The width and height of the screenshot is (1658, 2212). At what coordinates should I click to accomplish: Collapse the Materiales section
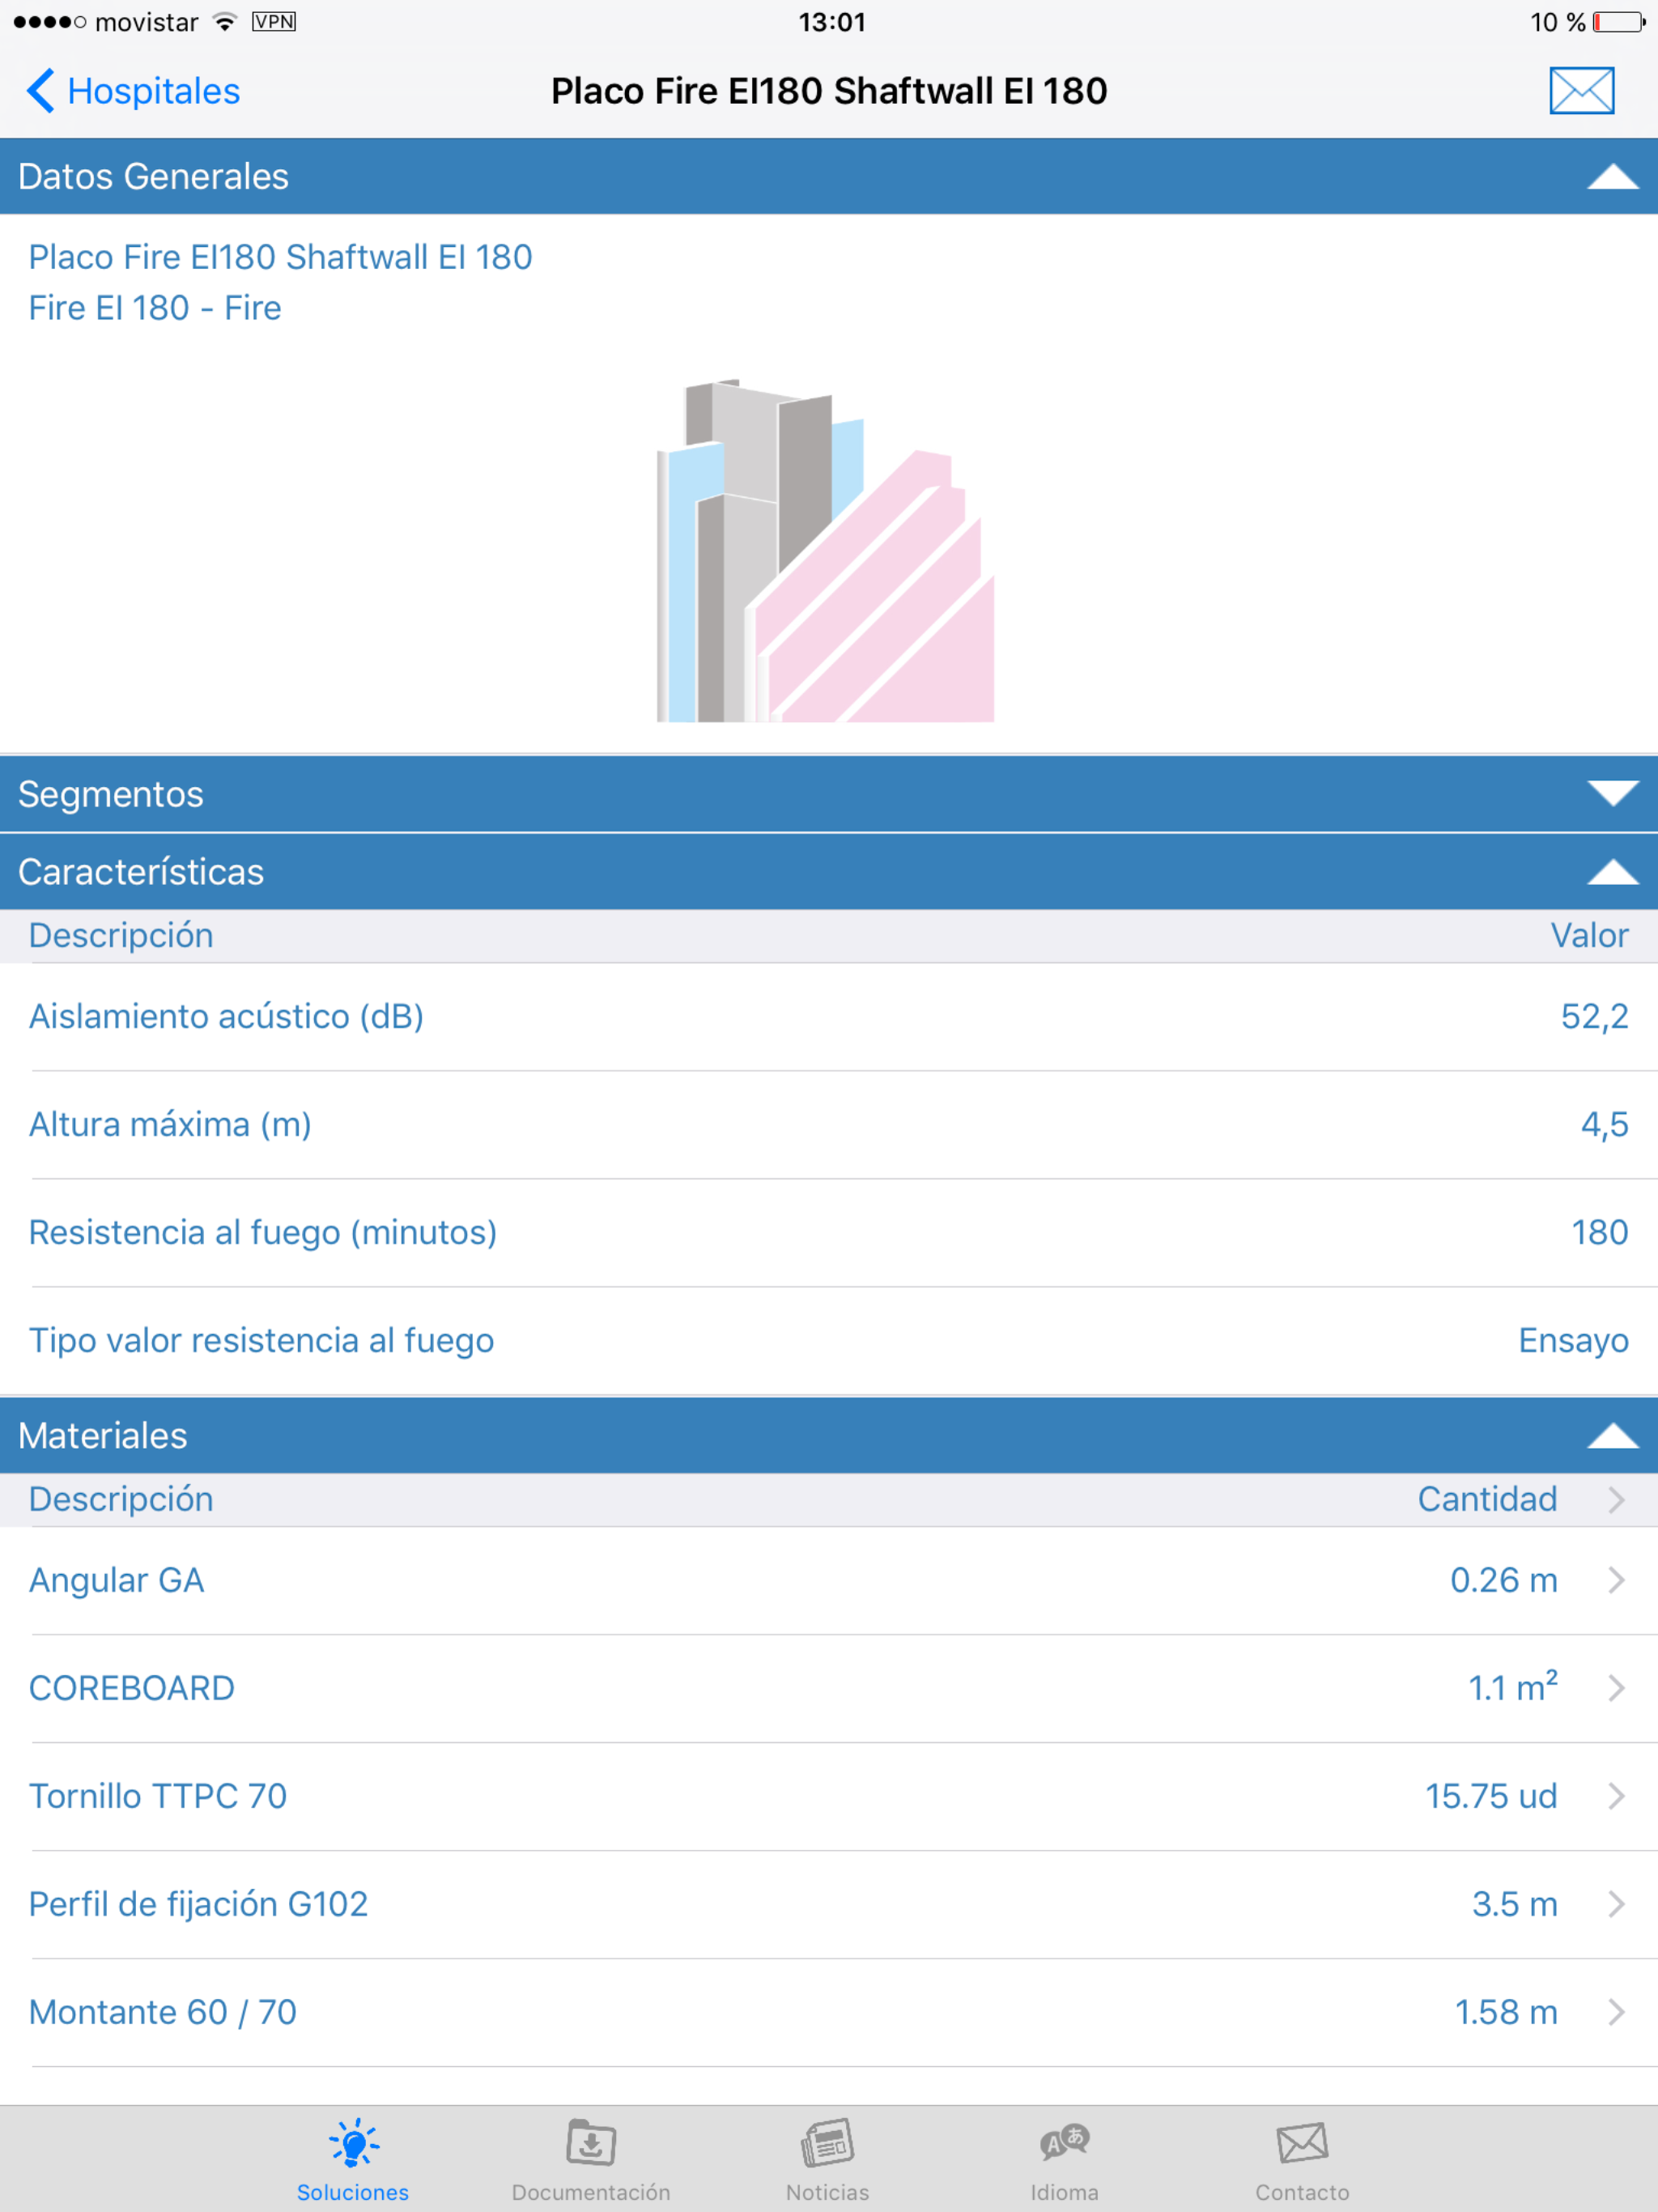click(x=1612, y=1436)
